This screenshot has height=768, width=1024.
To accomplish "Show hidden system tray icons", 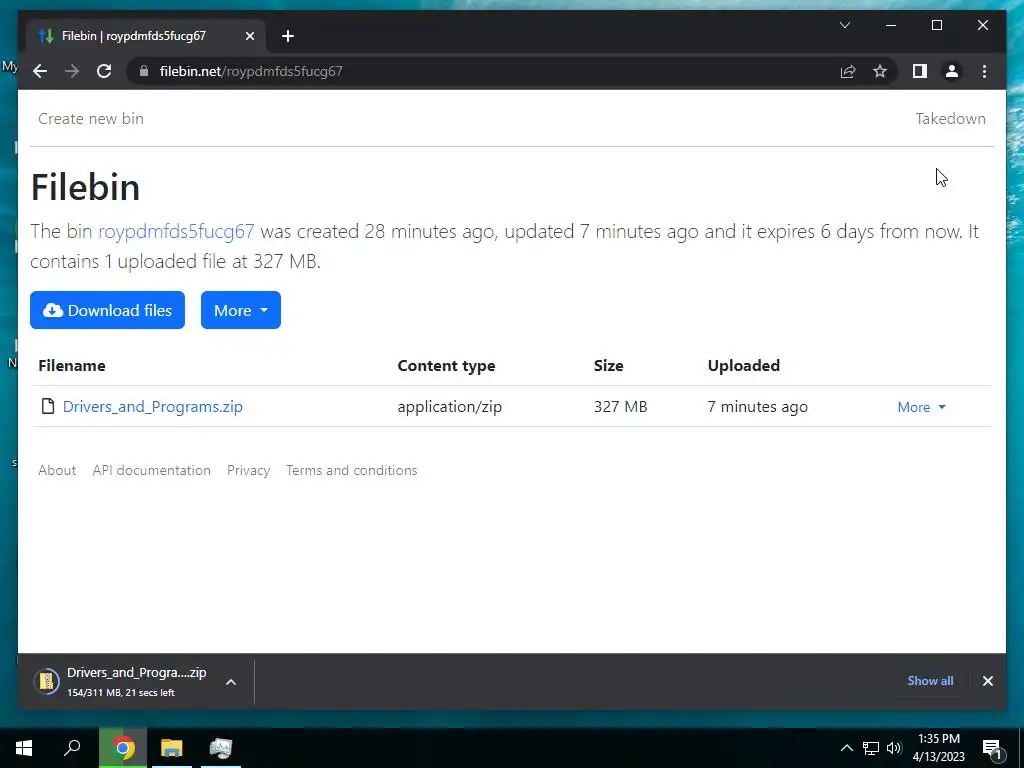I will coord(846,748).
